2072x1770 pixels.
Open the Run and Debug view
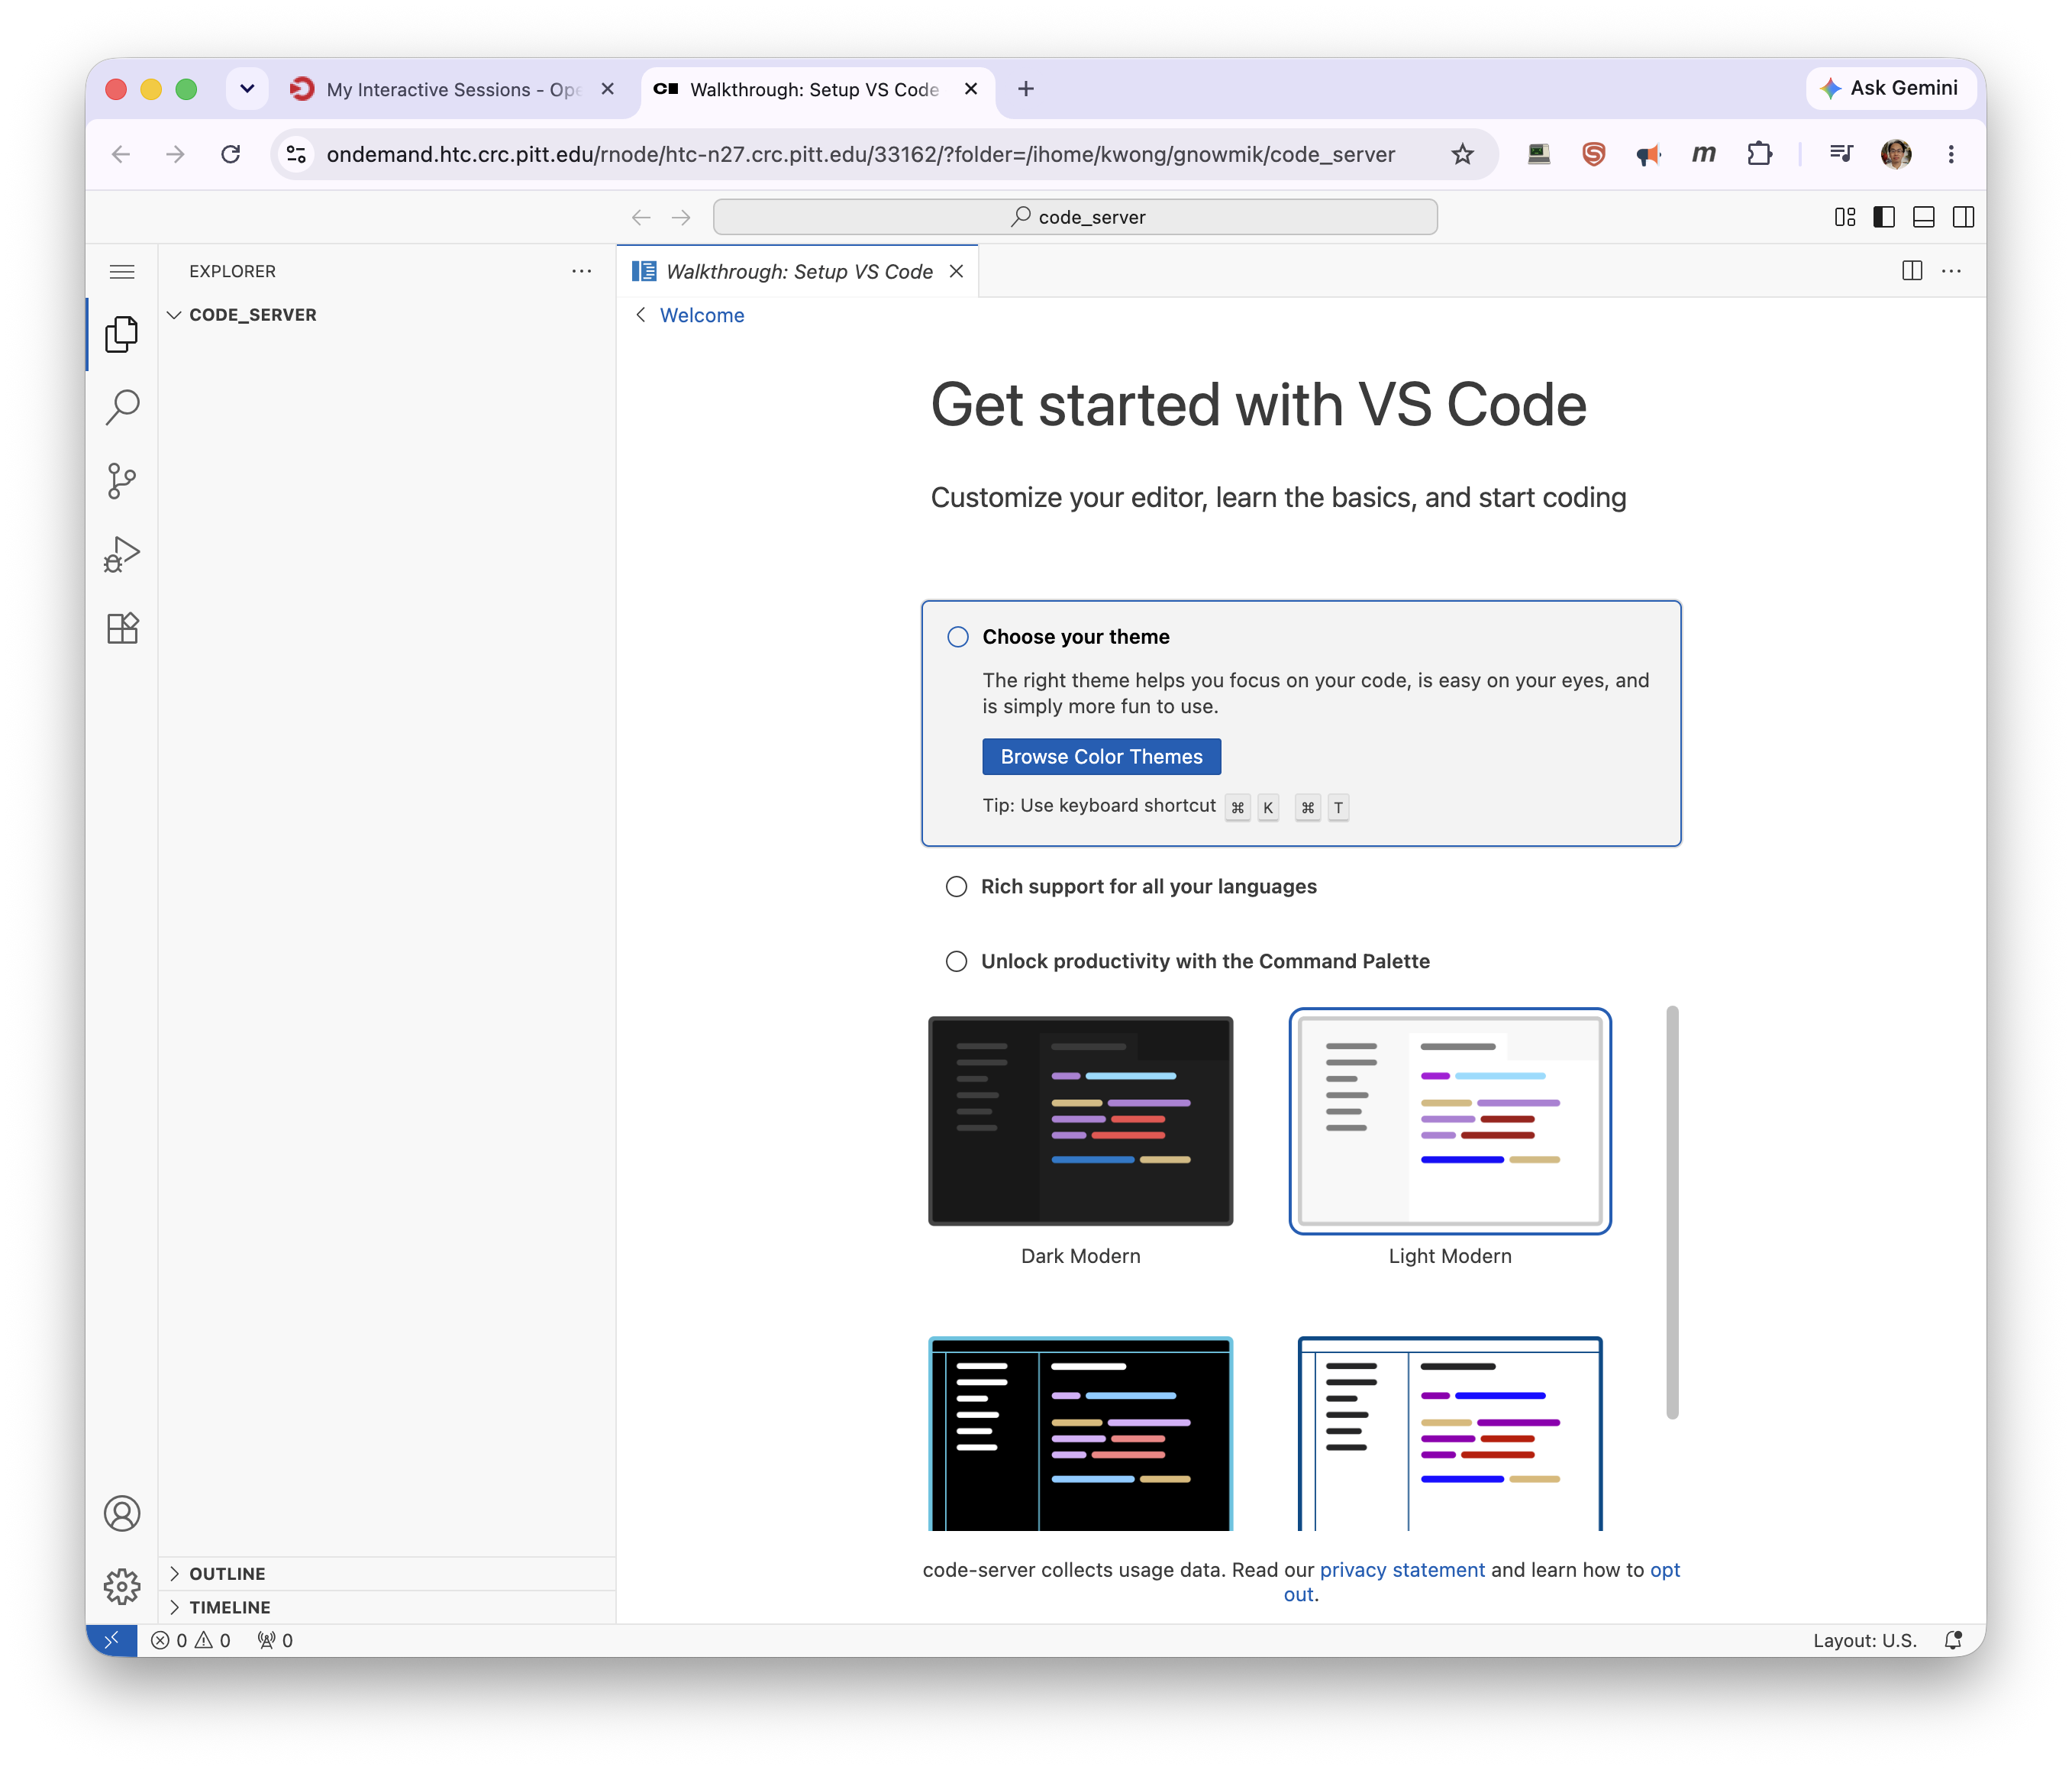122,554
